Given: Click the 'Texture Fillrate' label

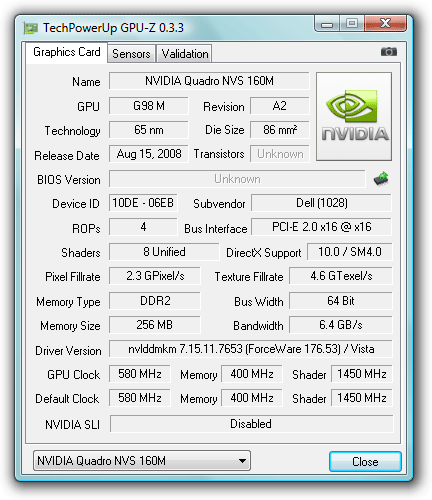Looking at the screenshot, I should tap(249, 277).
